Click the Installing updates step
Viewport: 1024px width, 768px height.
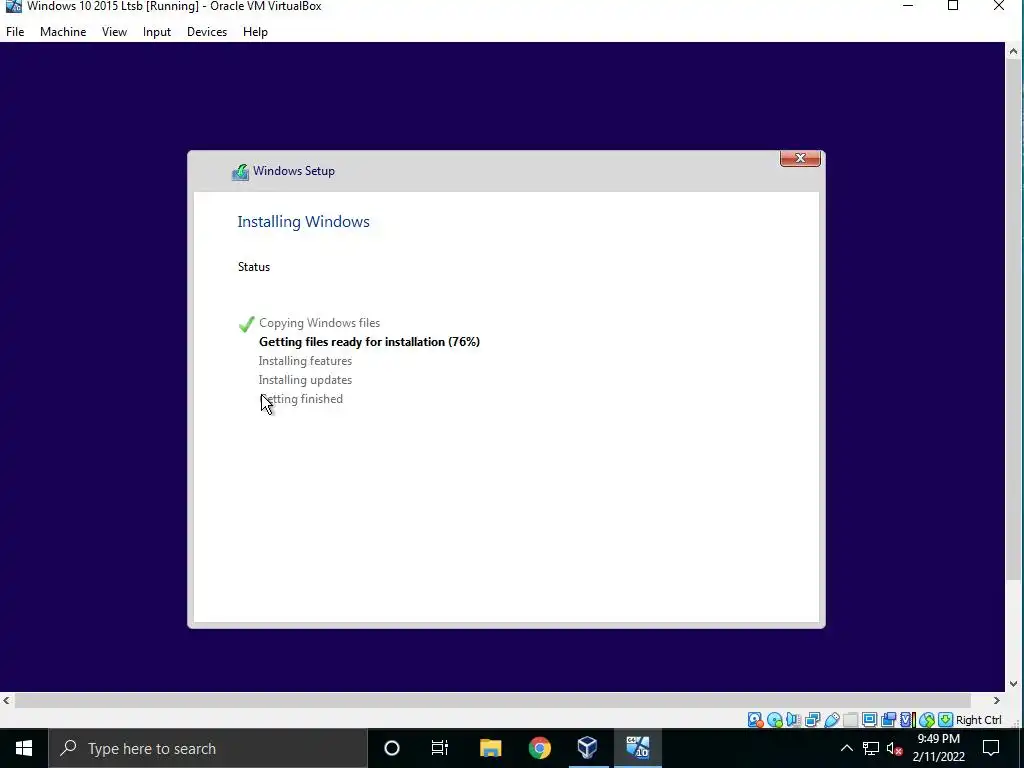point(305,379)
